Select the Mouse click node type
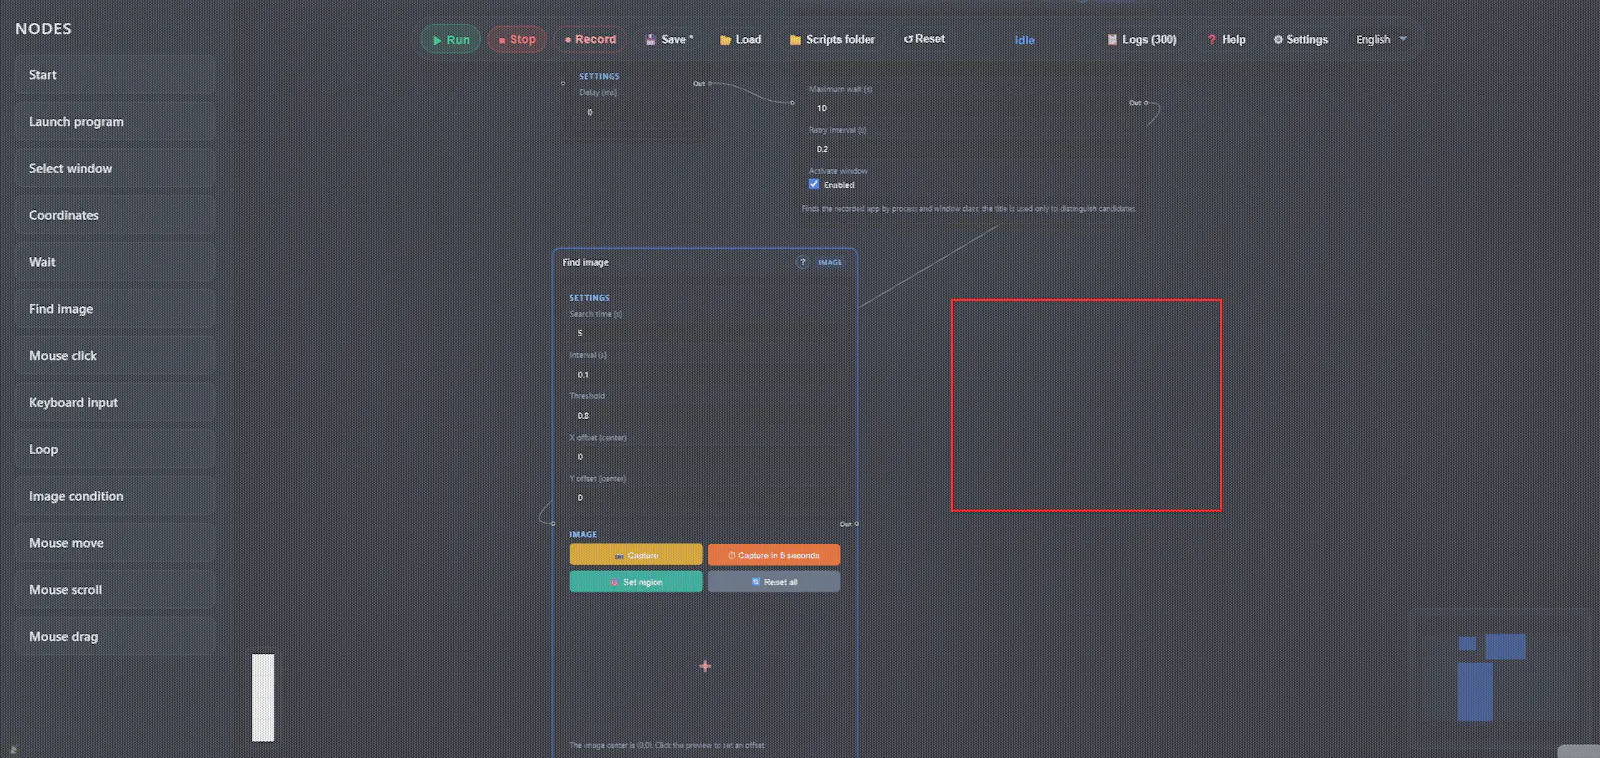The image size is (1600, 758). coord(115,356)
